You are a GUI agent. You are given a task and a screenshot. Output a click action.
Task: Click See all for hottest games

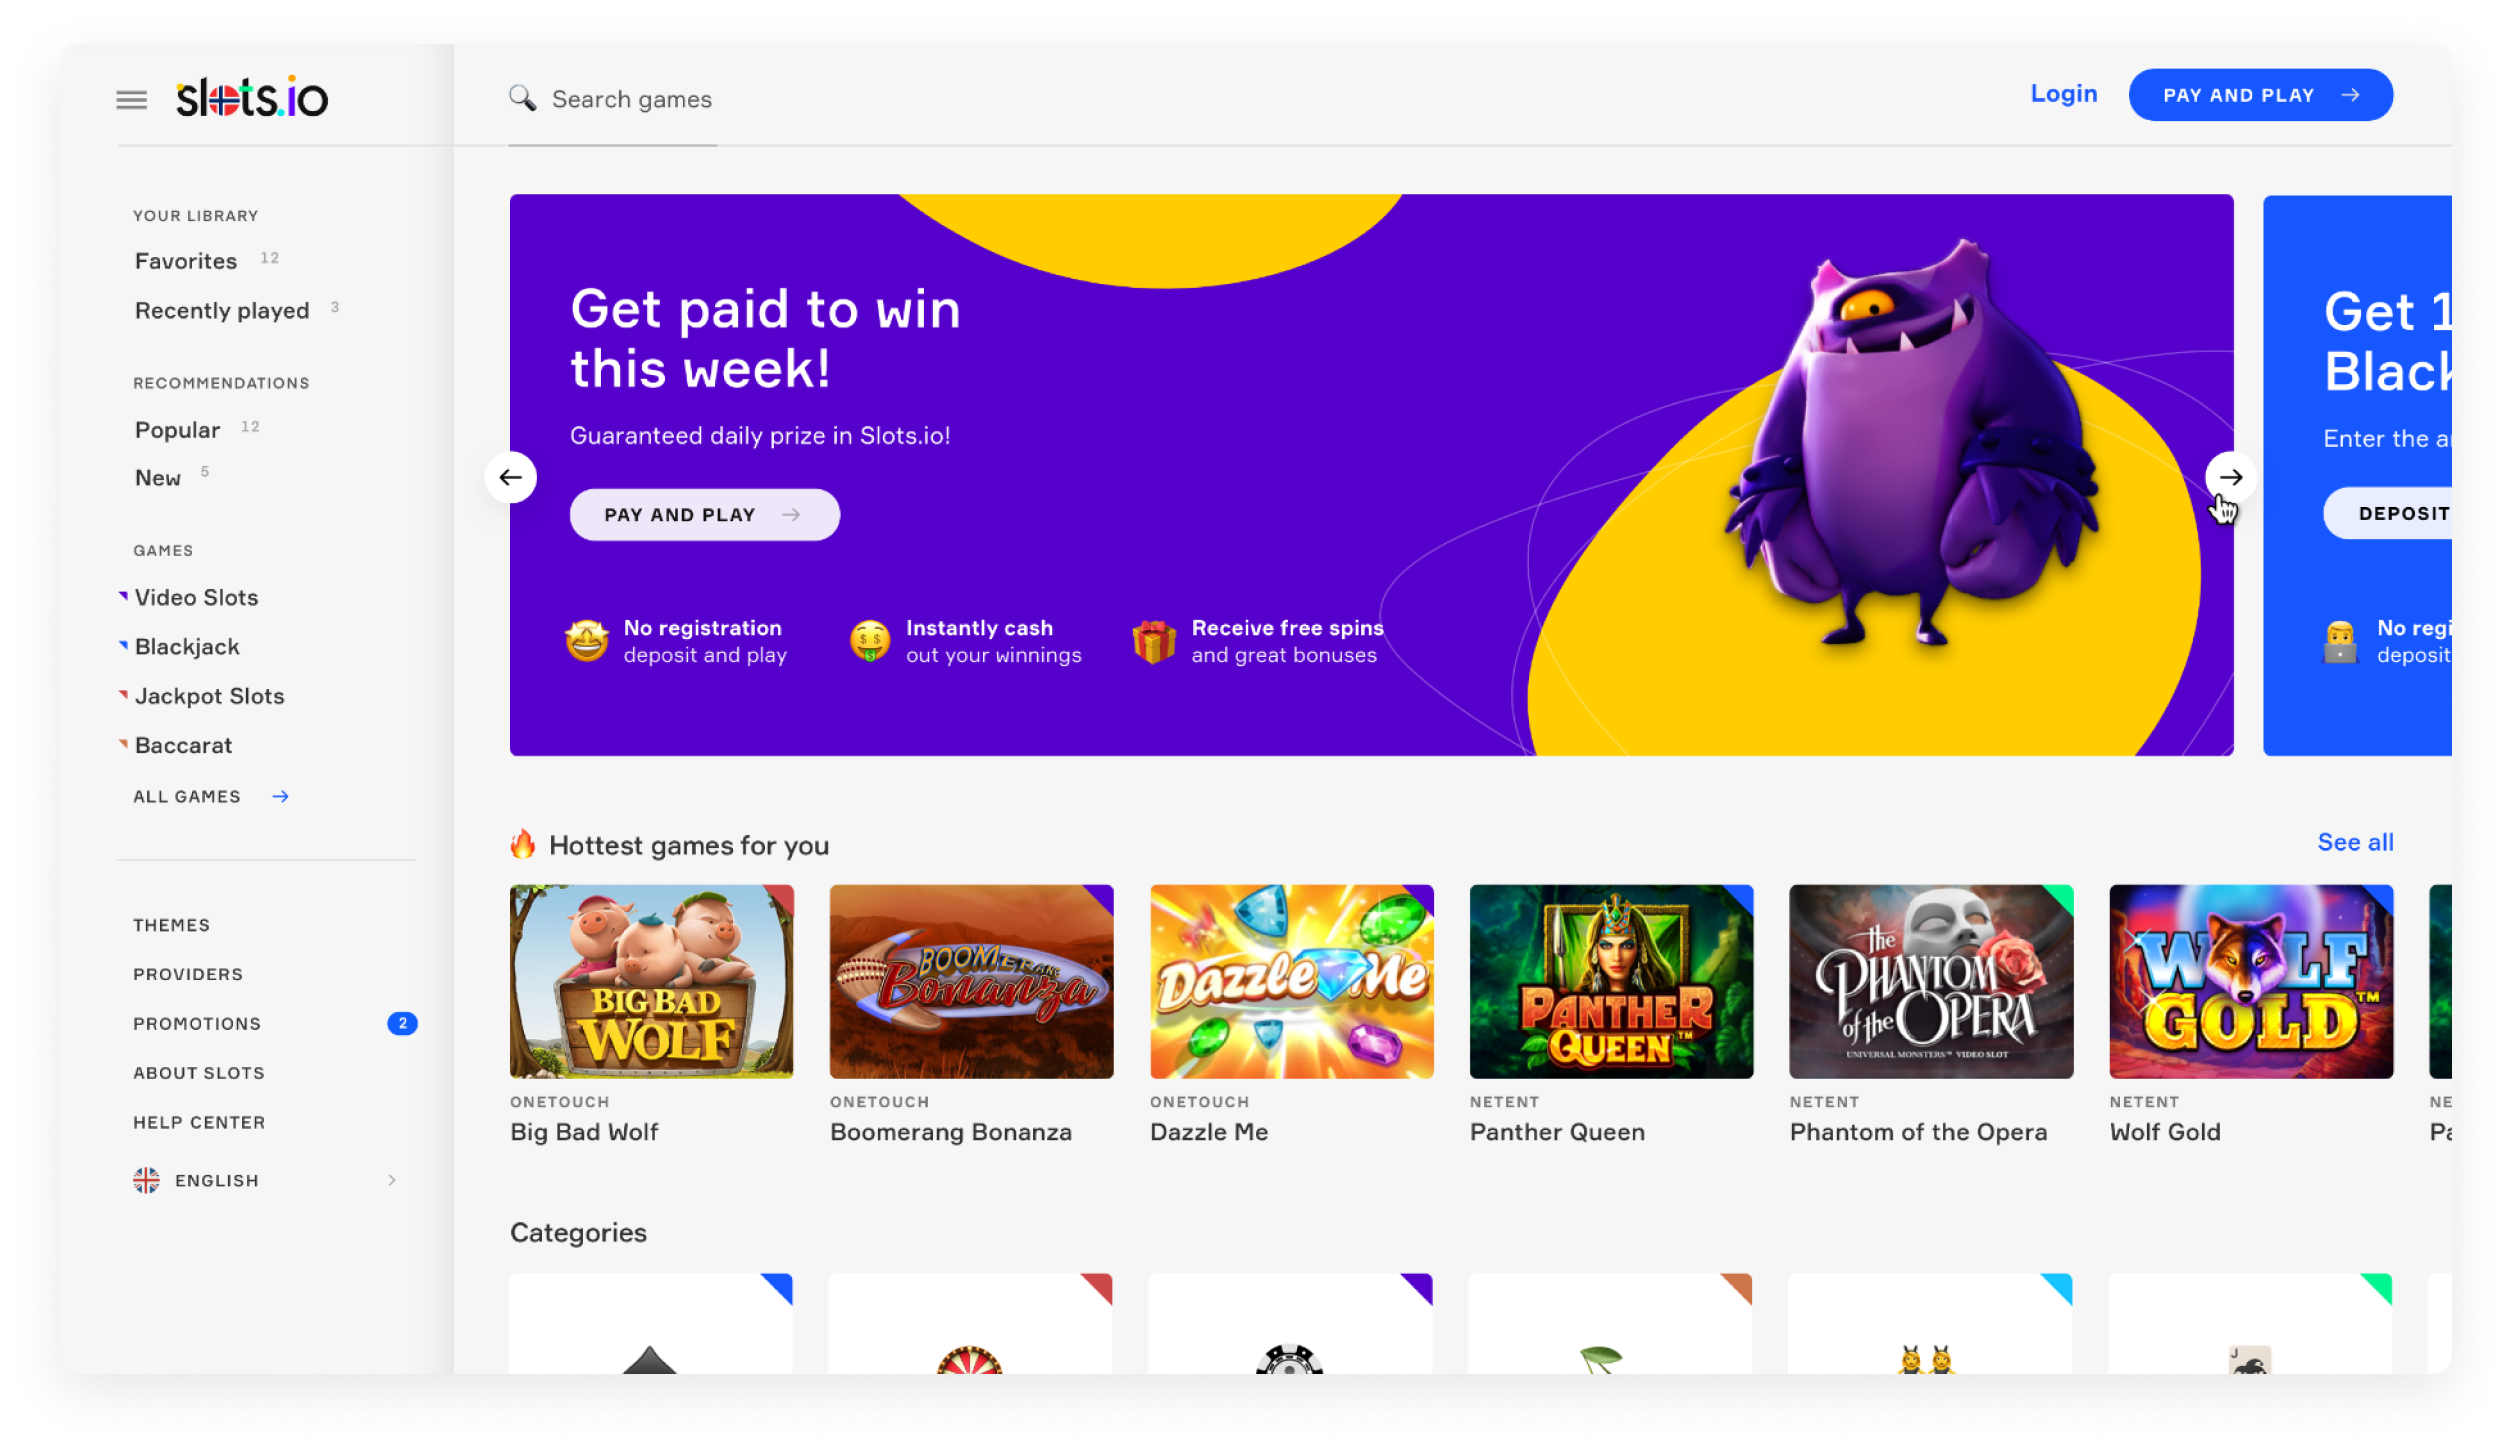[x=2356, y=843]
